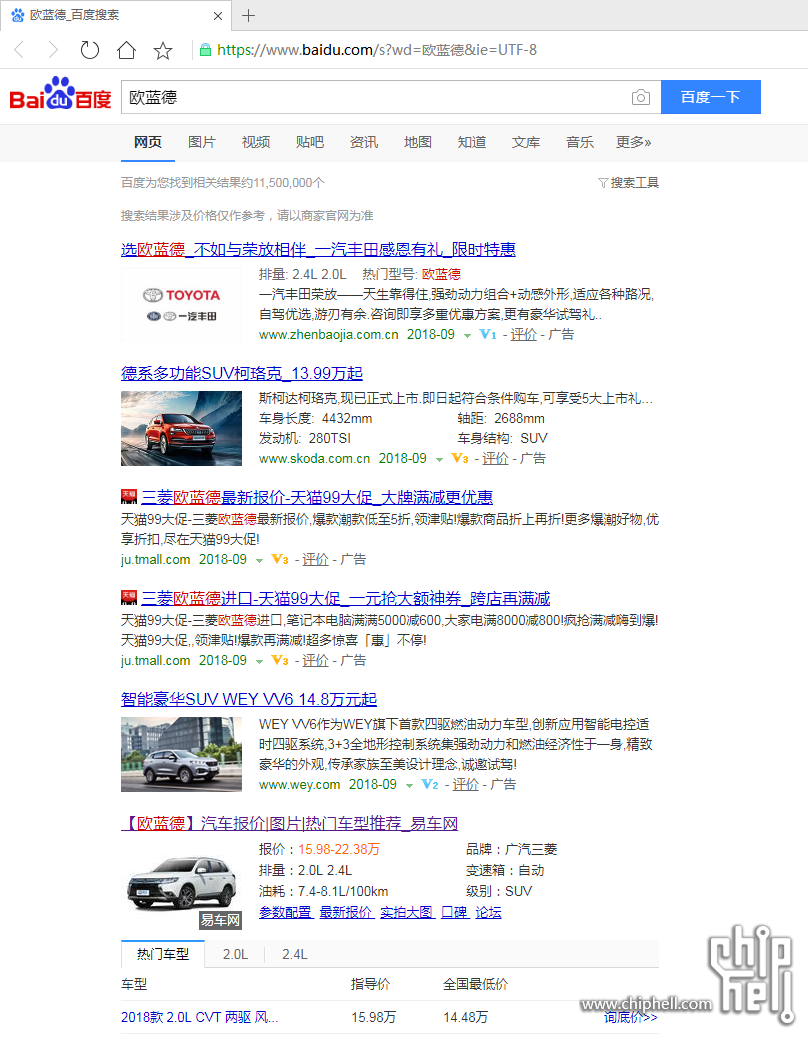Open image search via camera icon
The width and height of the screenshot is (808, 1039).
(640, 97)
